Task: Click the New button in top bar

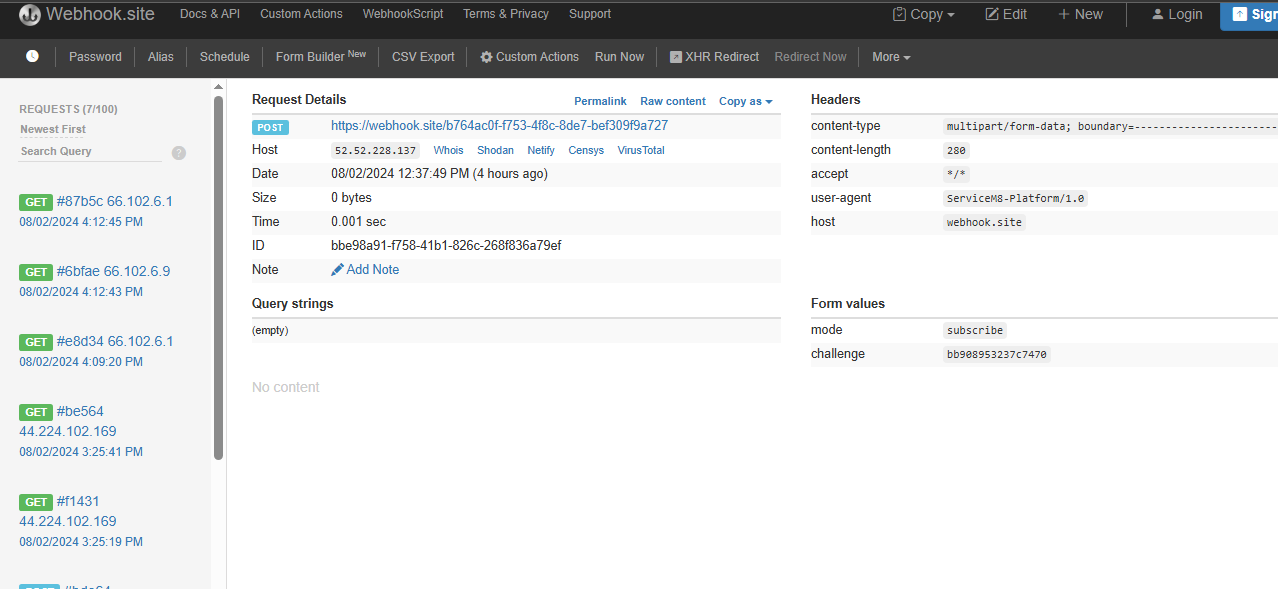Action: (x=1081, y=14)
